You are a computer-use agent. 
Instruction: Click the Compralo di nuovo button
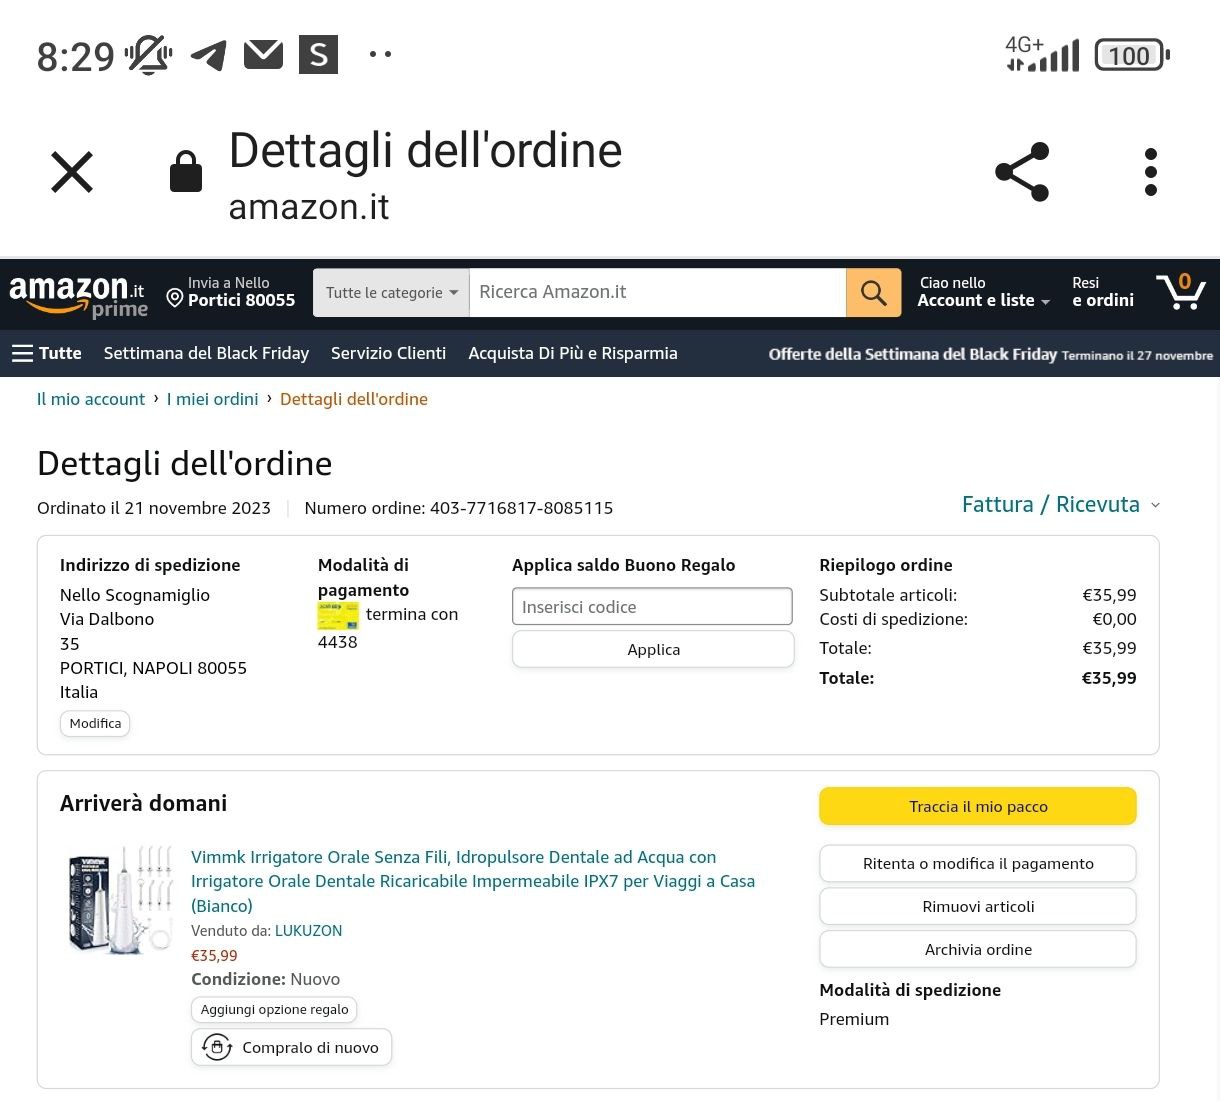click(x=291, y=1047)
